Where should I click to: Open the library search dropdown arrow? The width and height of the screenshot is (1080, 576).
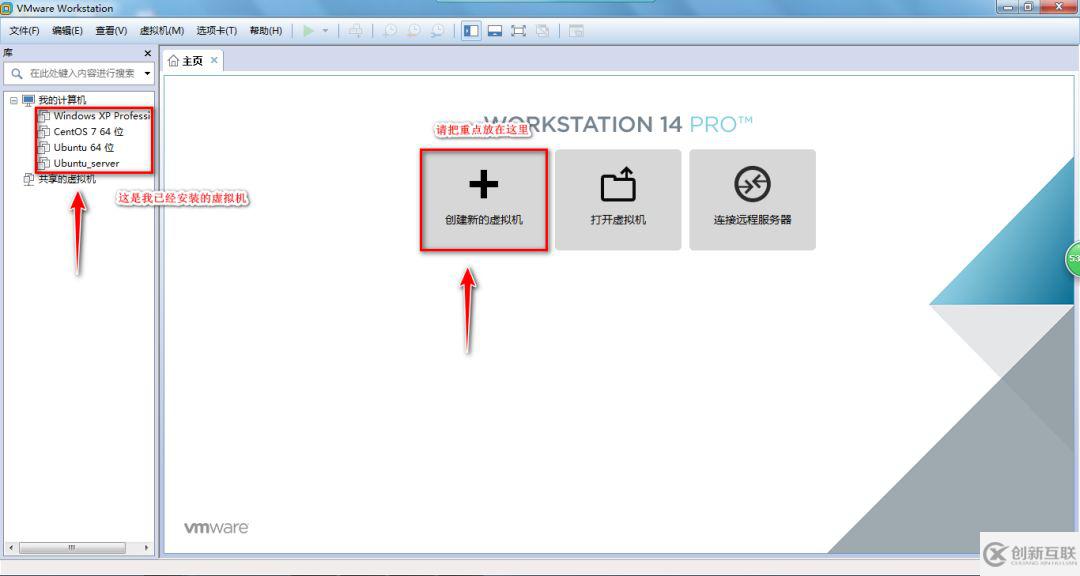(x=147, y=73)
